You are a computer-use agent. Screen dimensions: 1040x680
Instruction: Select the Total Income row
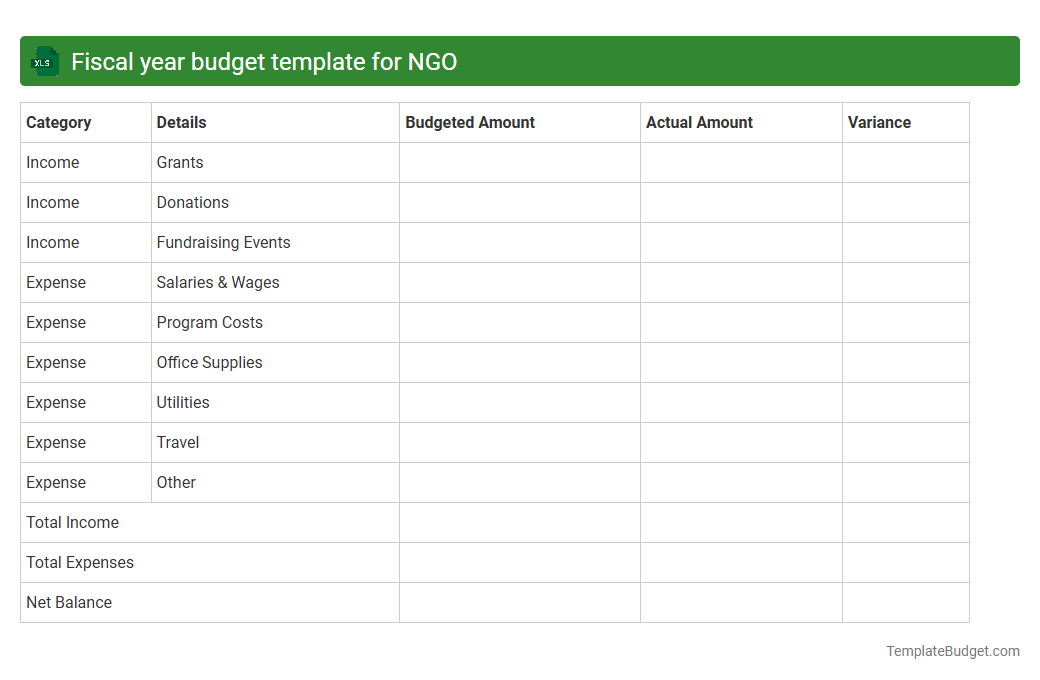[x=72, y=522]
